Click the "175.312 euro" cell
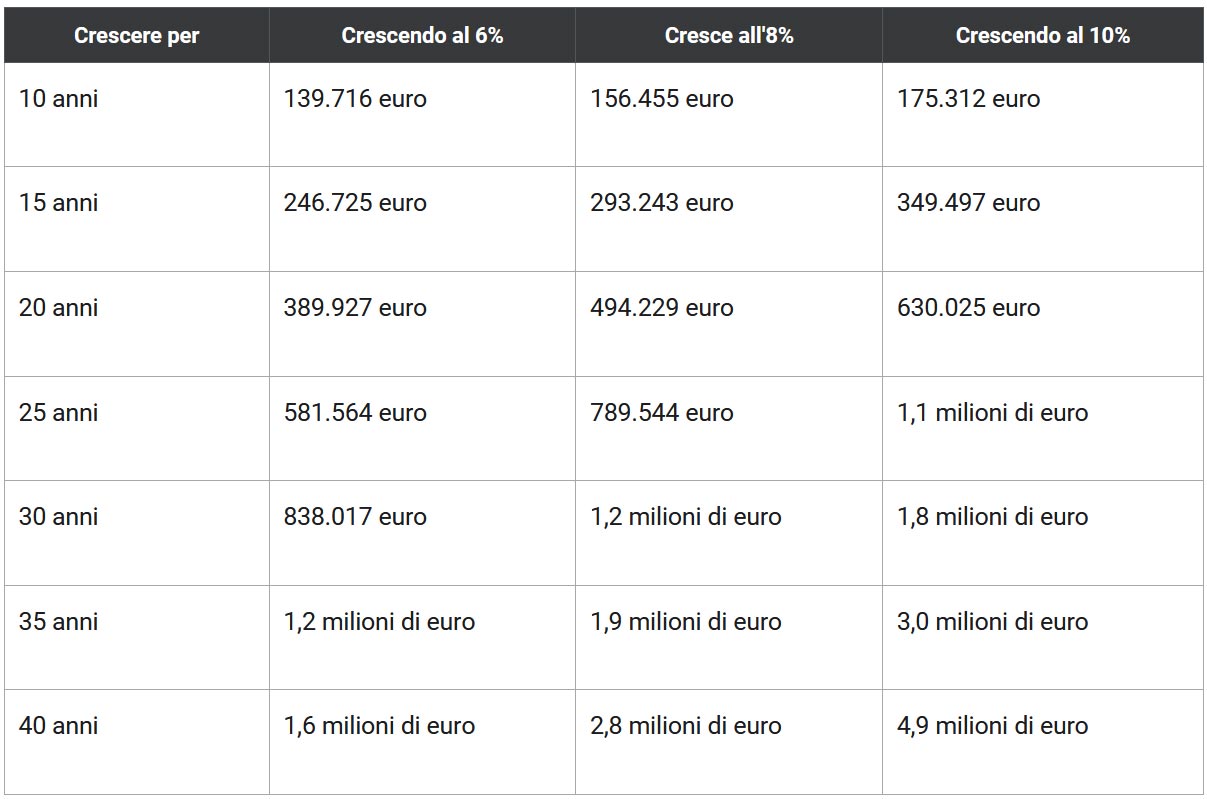The image size is (1207, 799). click(x=969, y=99)
